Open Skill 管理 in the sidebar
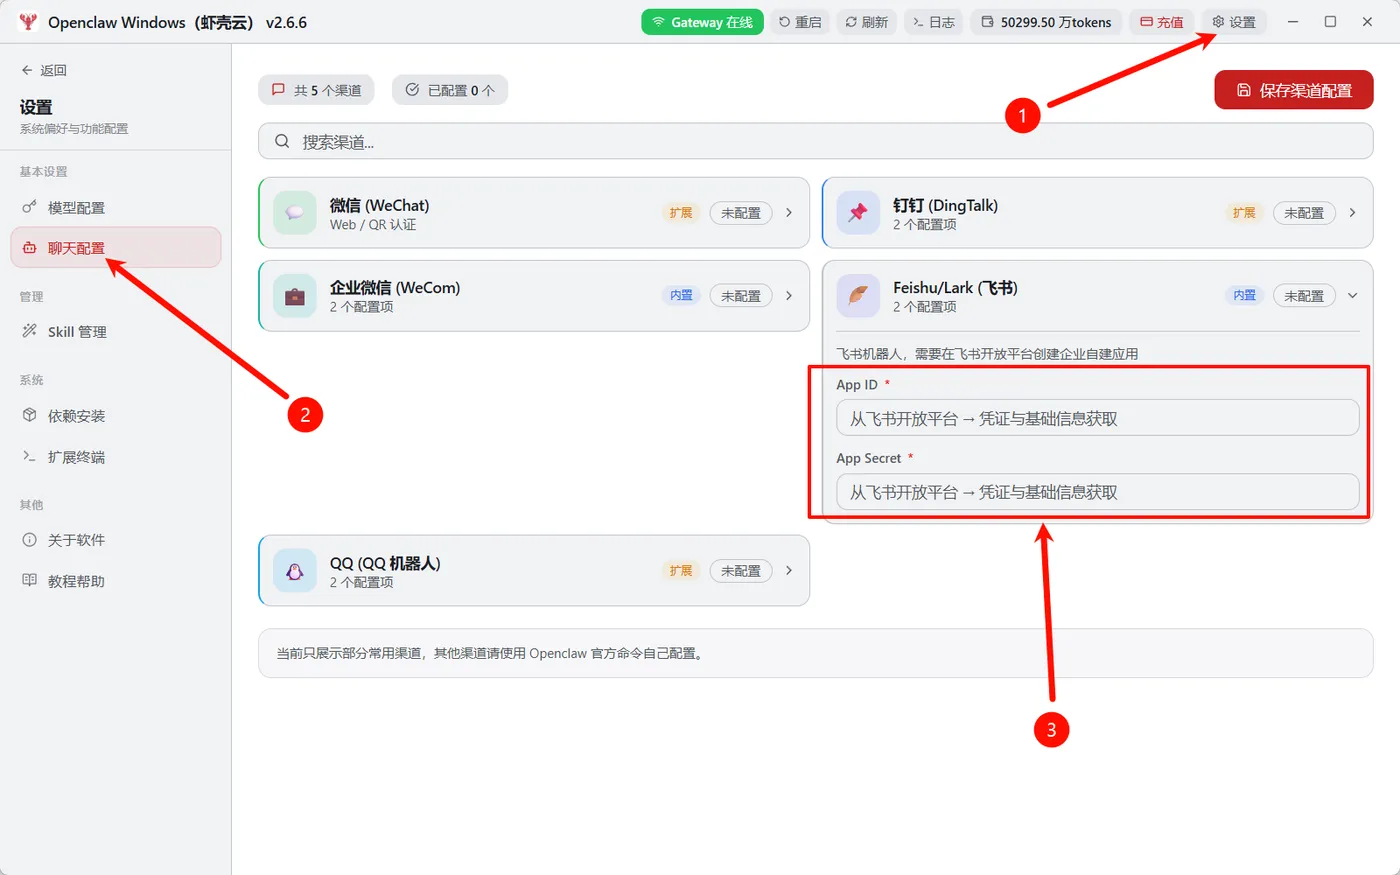1400x875 pixels. pos(116,331)
